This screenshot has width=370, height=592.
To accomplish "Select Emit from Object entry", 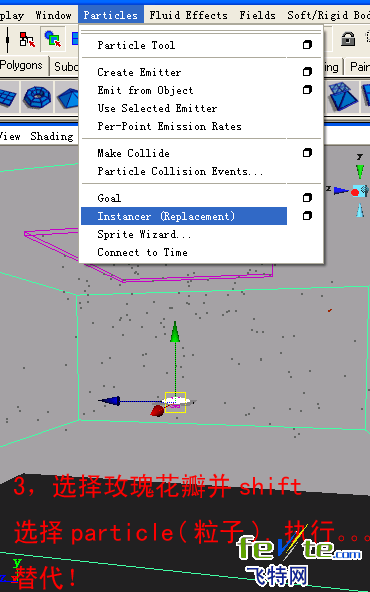I will click(145, 90).
